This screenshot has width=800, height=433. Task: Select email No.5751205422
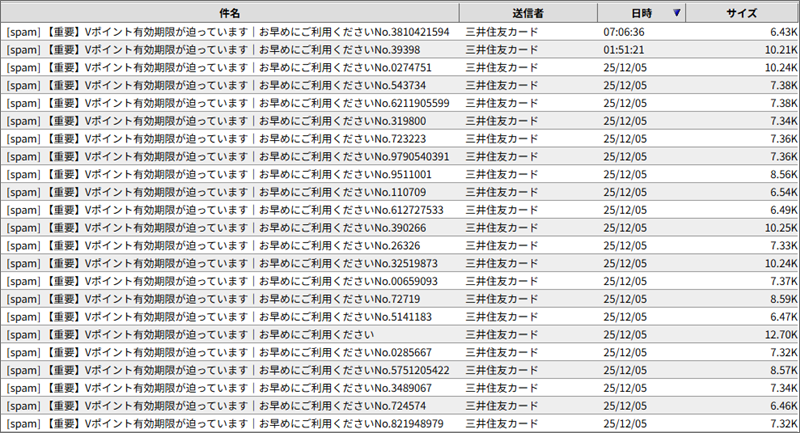[228, 370]
